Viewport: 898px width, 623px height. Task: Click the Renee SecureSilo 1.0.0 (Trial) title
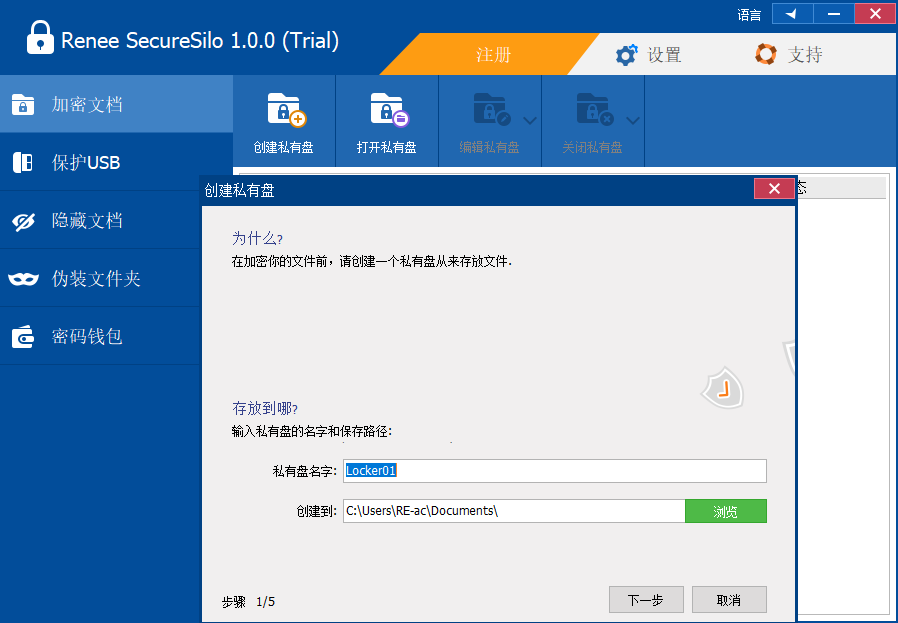(x=200, y=41)
